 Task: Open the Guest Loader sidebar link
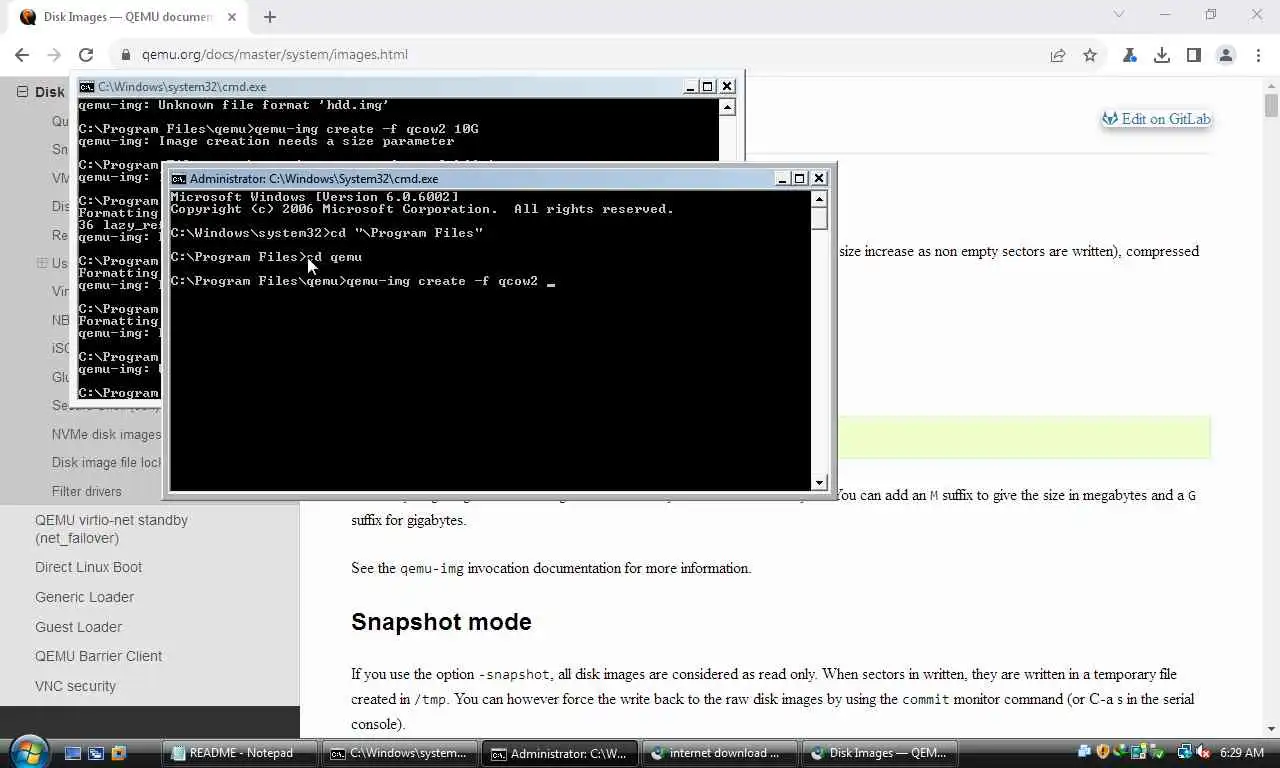point(78,627)
